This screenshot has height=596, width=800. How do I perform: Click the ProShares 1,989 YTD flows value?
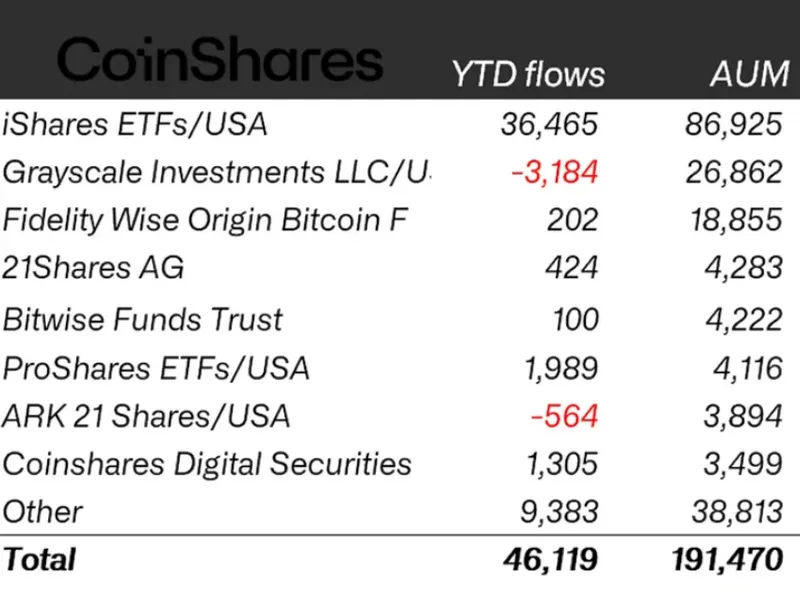pos(560,368)
